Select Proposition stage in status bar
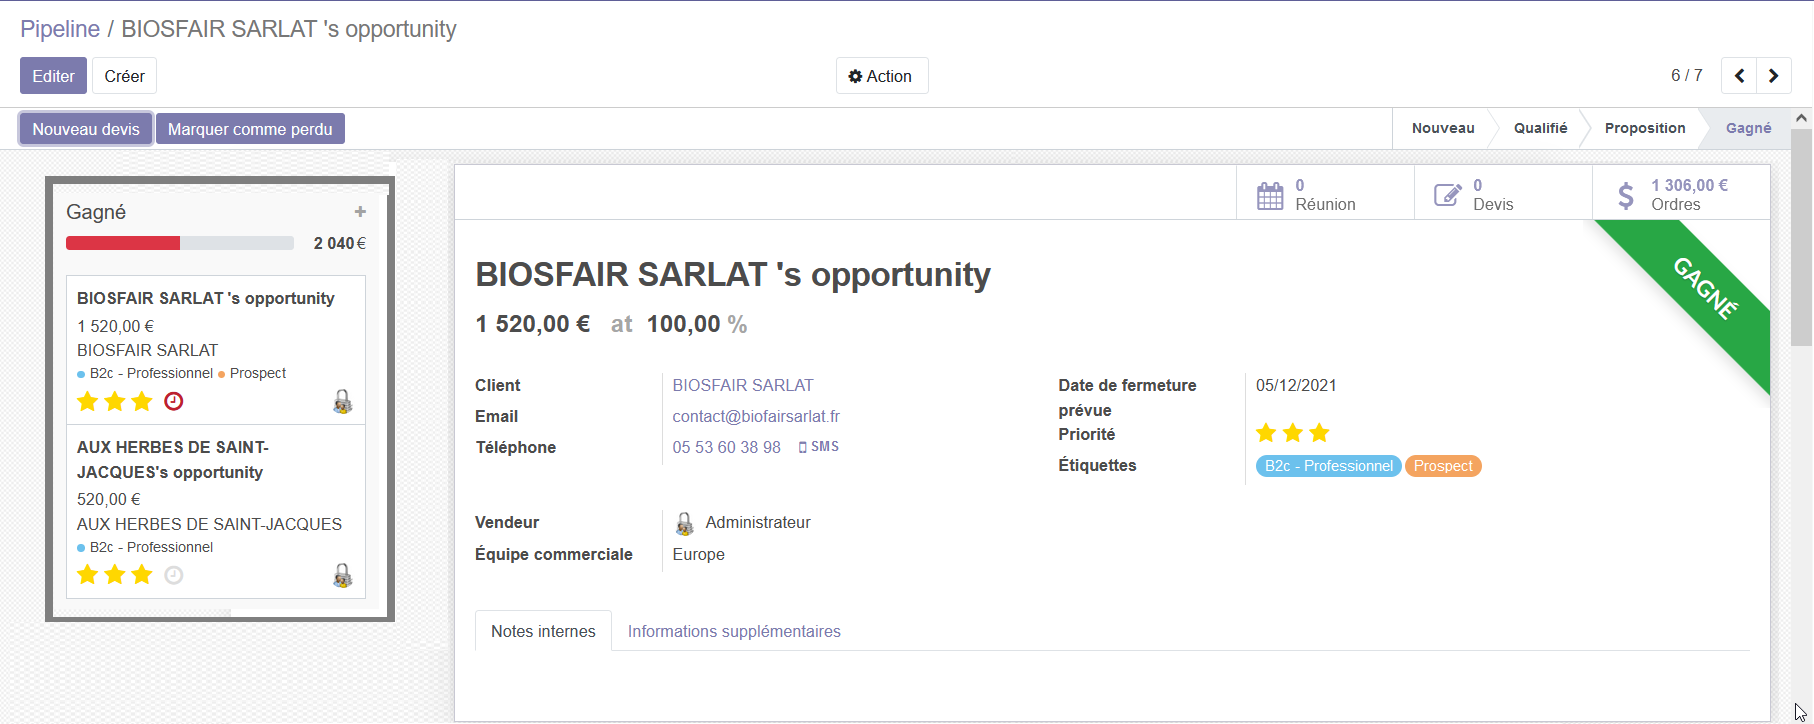 pyautogui.click(x=1645, y=128)
